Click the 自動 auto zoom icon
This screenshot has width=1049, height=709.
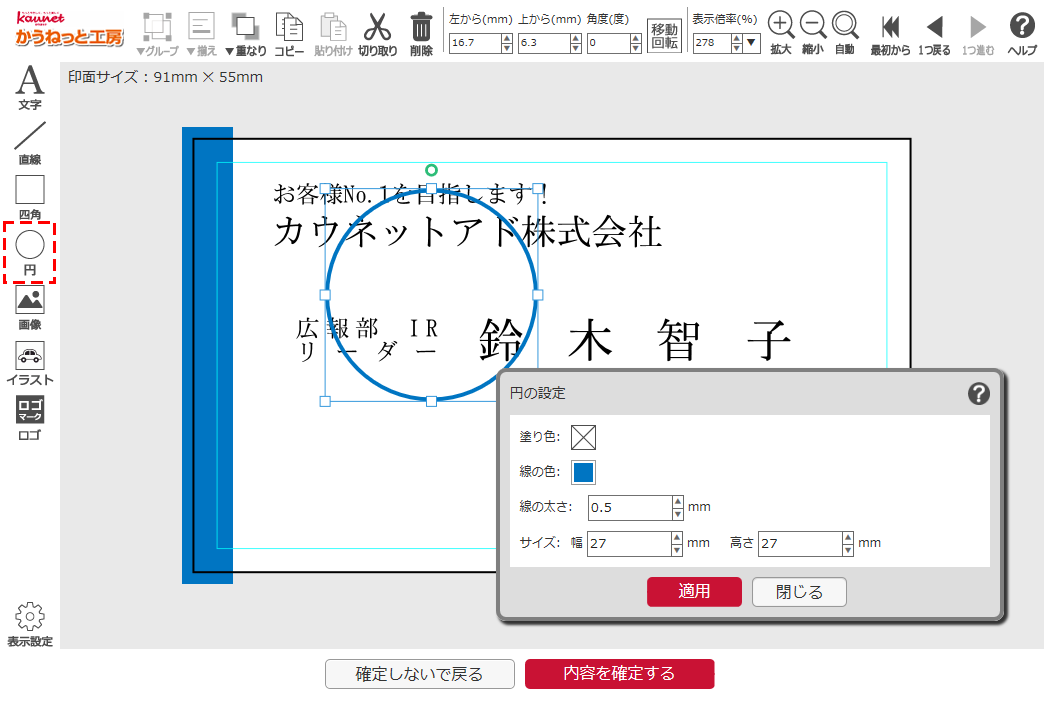(x=845, y=25)
